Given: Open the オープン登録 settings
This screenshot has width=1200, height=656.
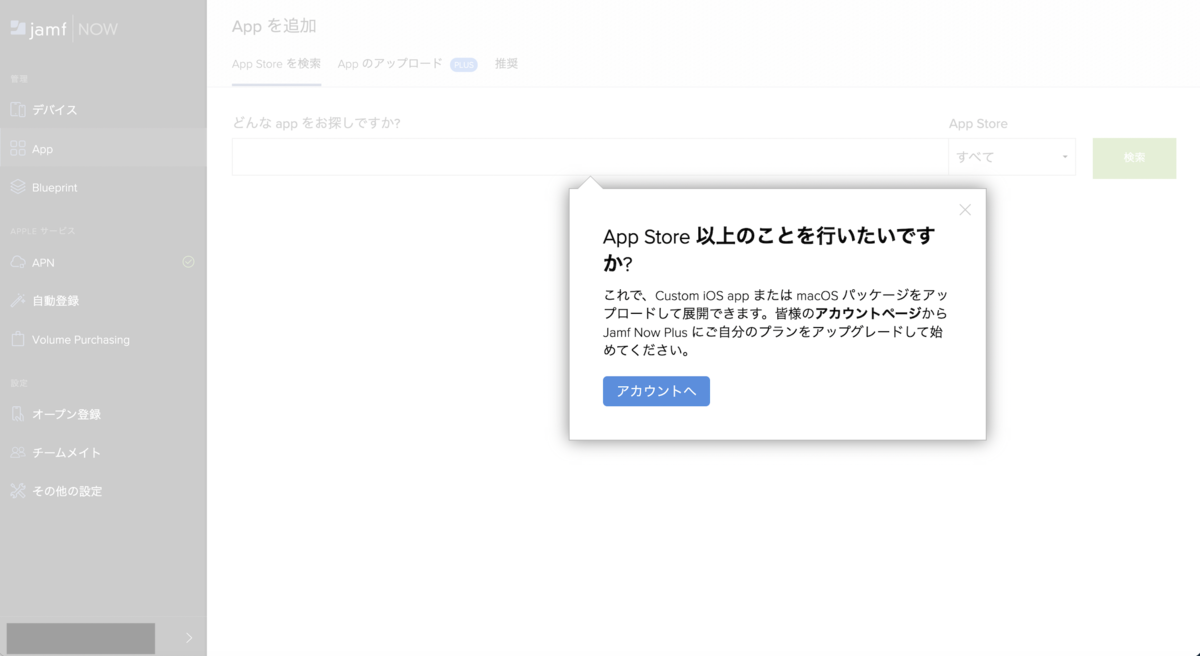Looking at the screenshot, I should [x=62, y=413].
